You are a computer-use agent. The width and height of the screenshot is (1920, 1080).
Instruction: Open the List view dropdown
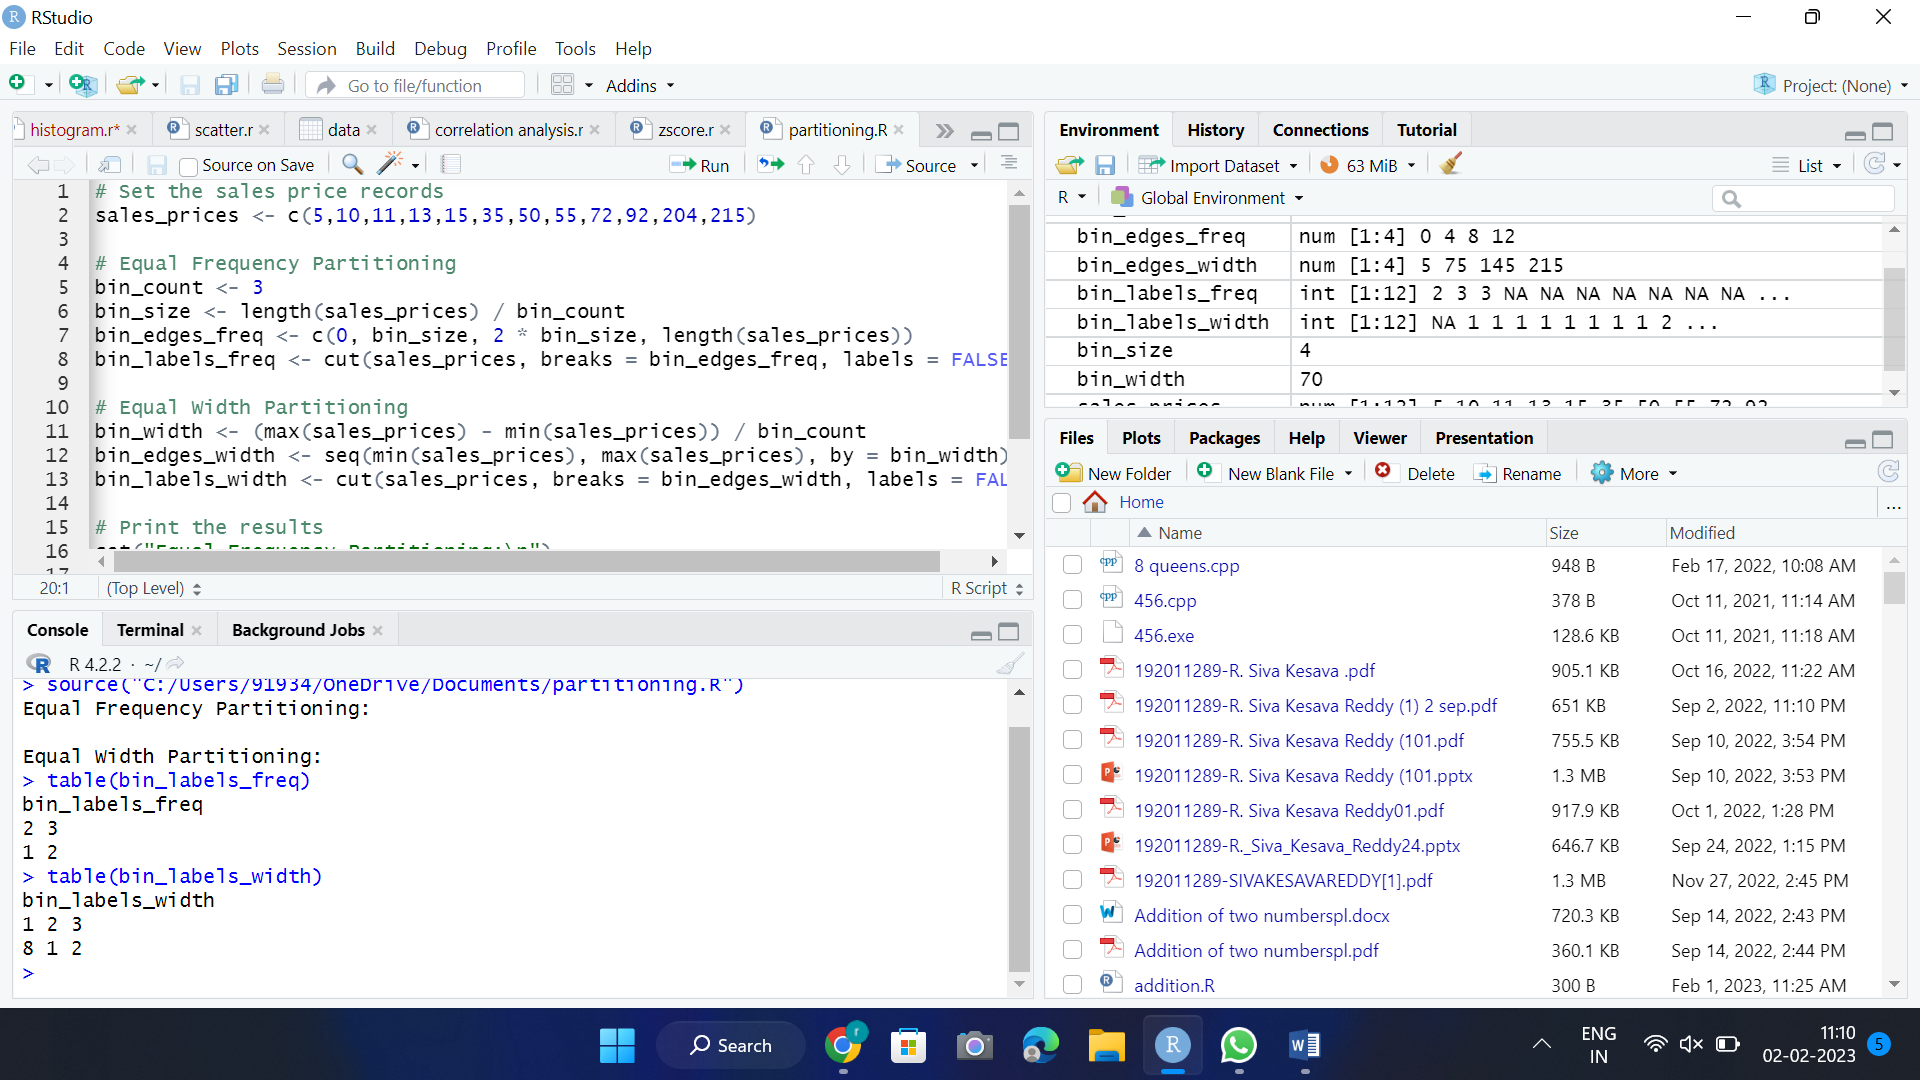tap(1807, 166)
